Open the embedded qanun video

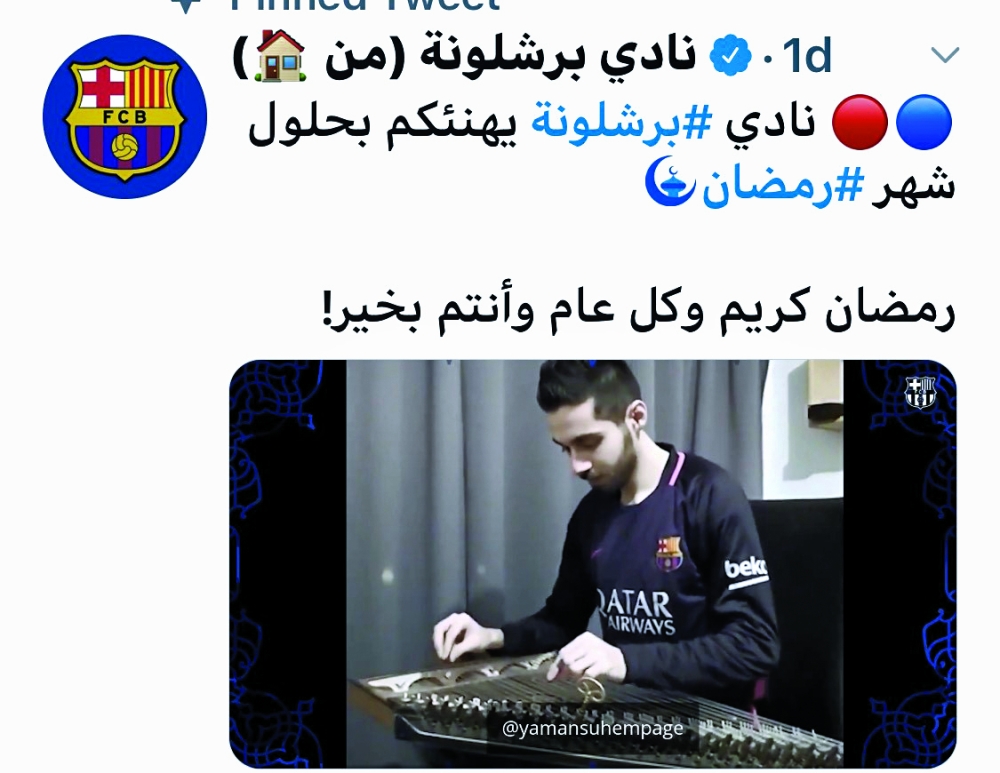pyautogui.click(x=592, y=564)
